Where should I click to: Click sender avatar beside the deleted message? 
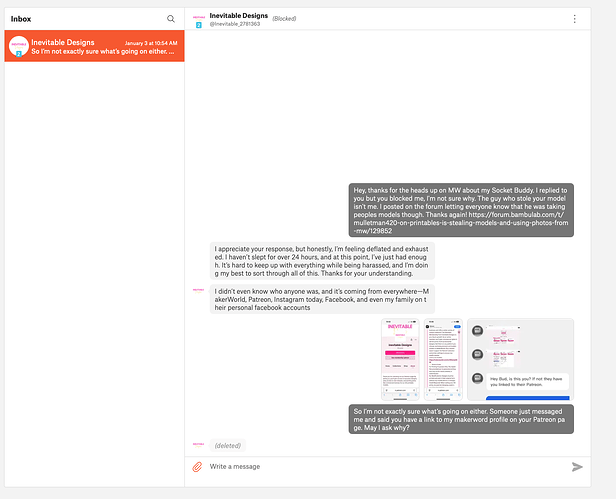point(198,445)
